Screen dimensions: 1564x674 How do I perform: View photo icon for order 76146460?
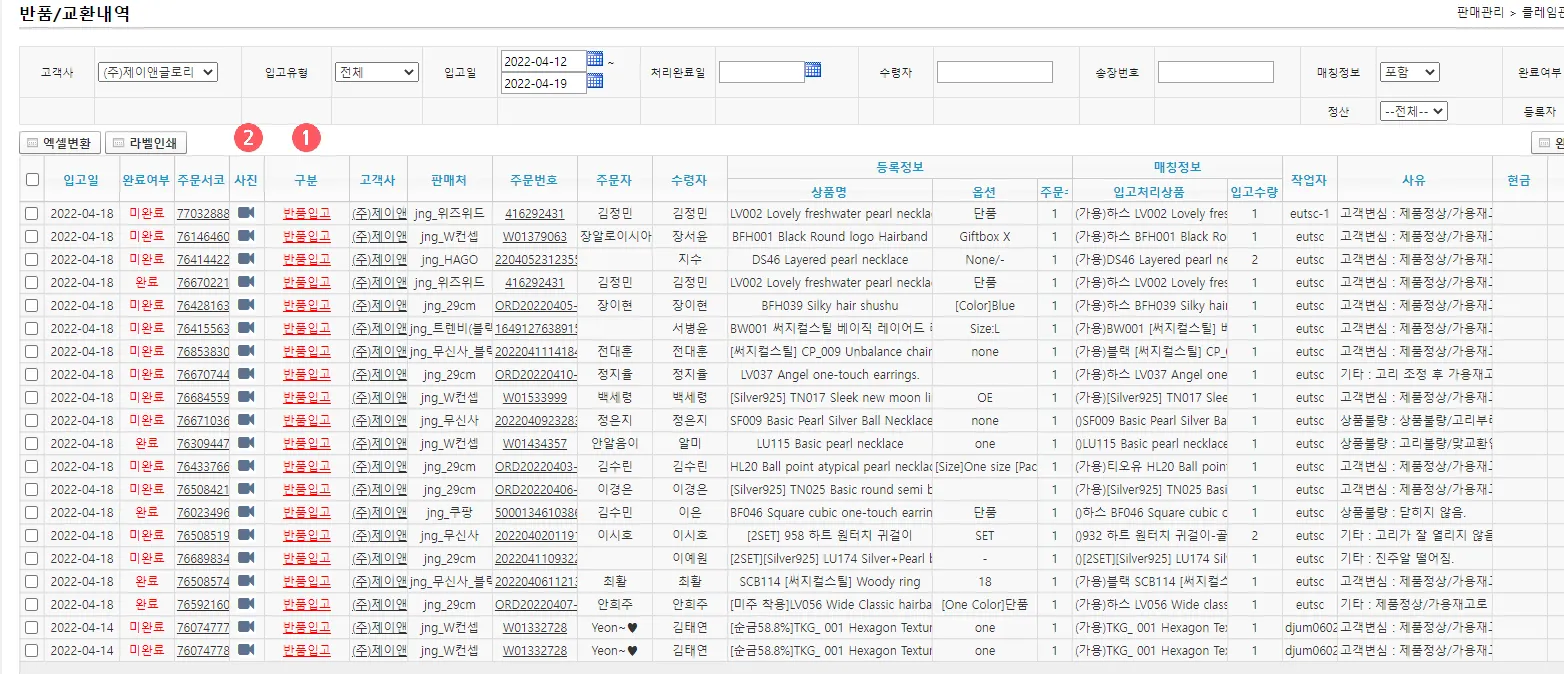click(246, 236)
